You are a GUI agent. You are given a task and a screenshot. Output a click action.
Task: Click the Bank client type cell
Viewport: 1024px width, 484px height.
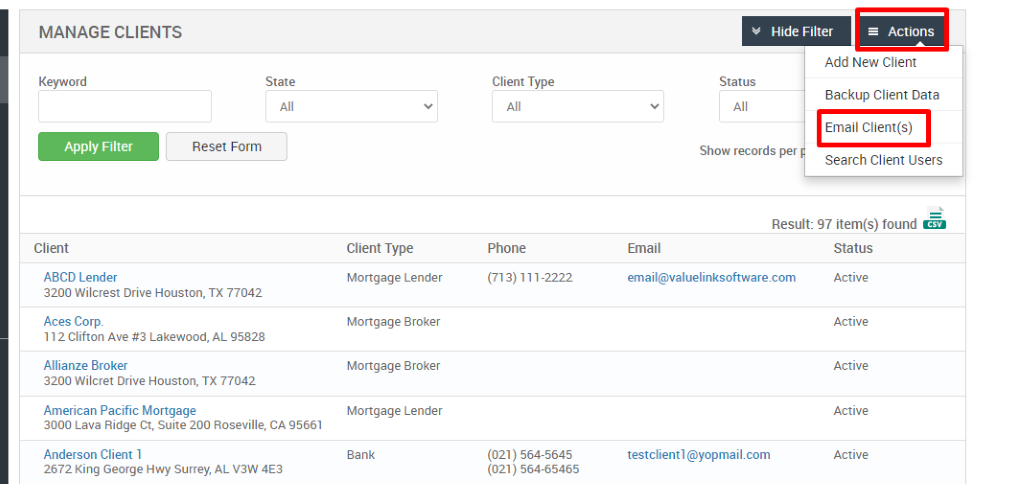[x=360, y=454]
